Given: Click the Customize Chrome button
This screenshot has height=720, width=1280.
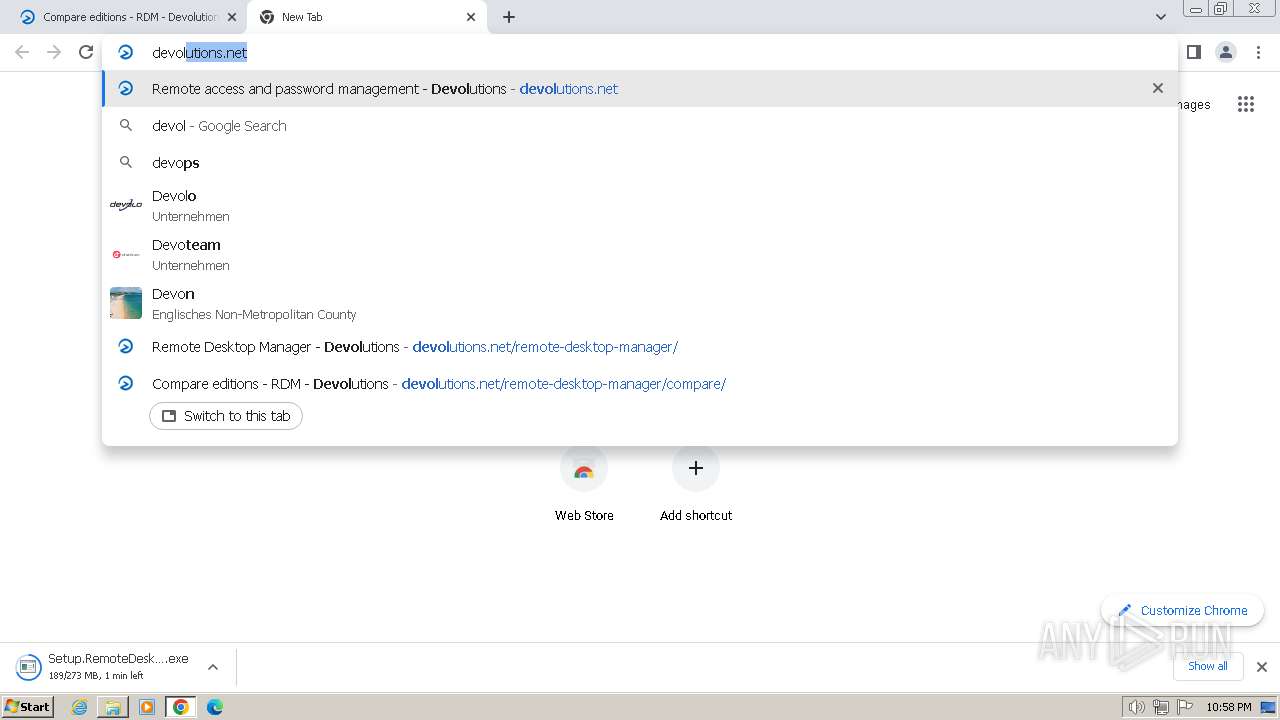Looking at the screenshot, I should [x=1183, y=610].
